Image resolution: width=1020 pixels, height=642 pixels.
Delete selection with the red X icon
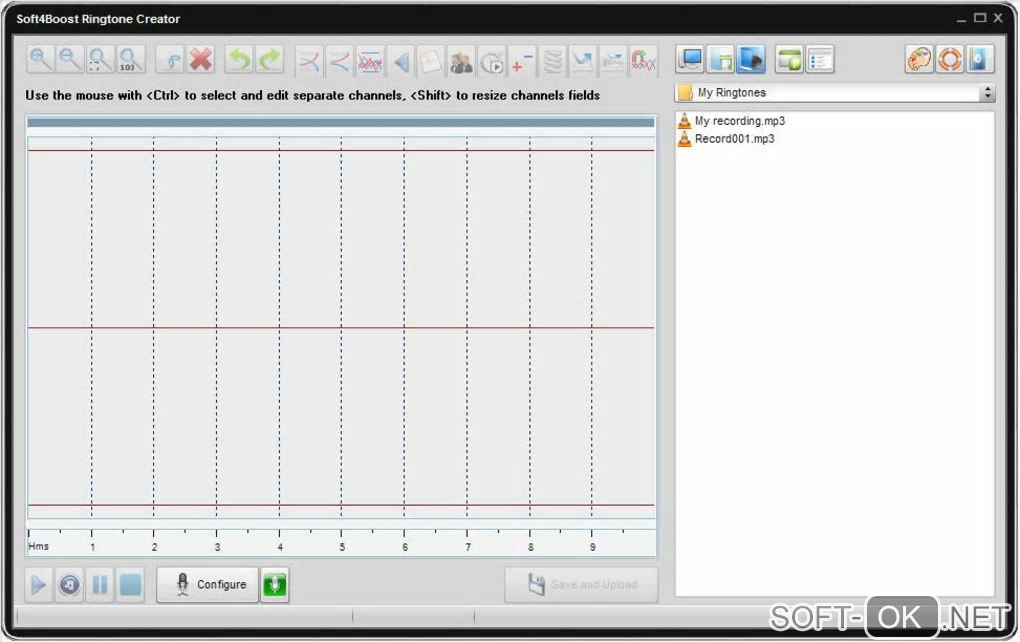point(201,60)
